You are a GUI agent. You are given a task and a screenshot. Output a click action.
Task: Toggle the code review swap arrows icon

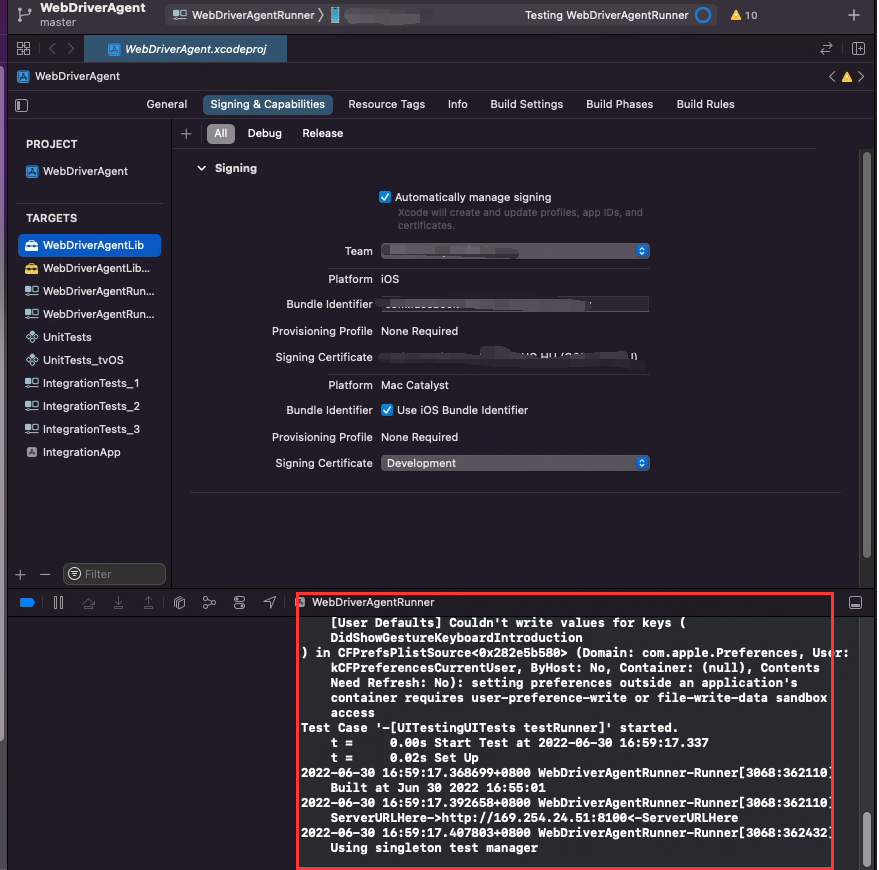pyautogui.click(x=826, y=49)
